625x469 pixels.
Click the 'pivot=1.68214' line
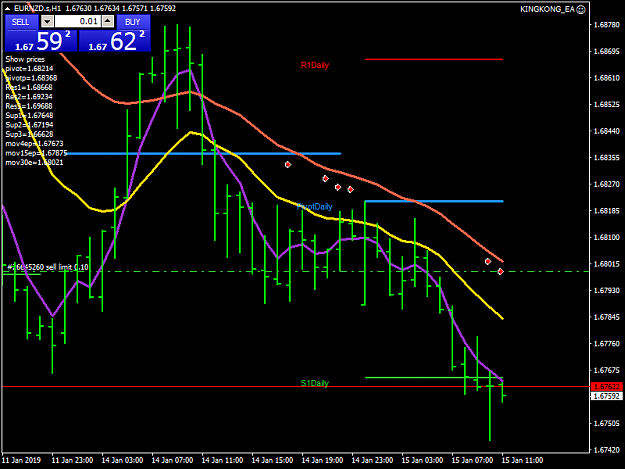point(29,69)
